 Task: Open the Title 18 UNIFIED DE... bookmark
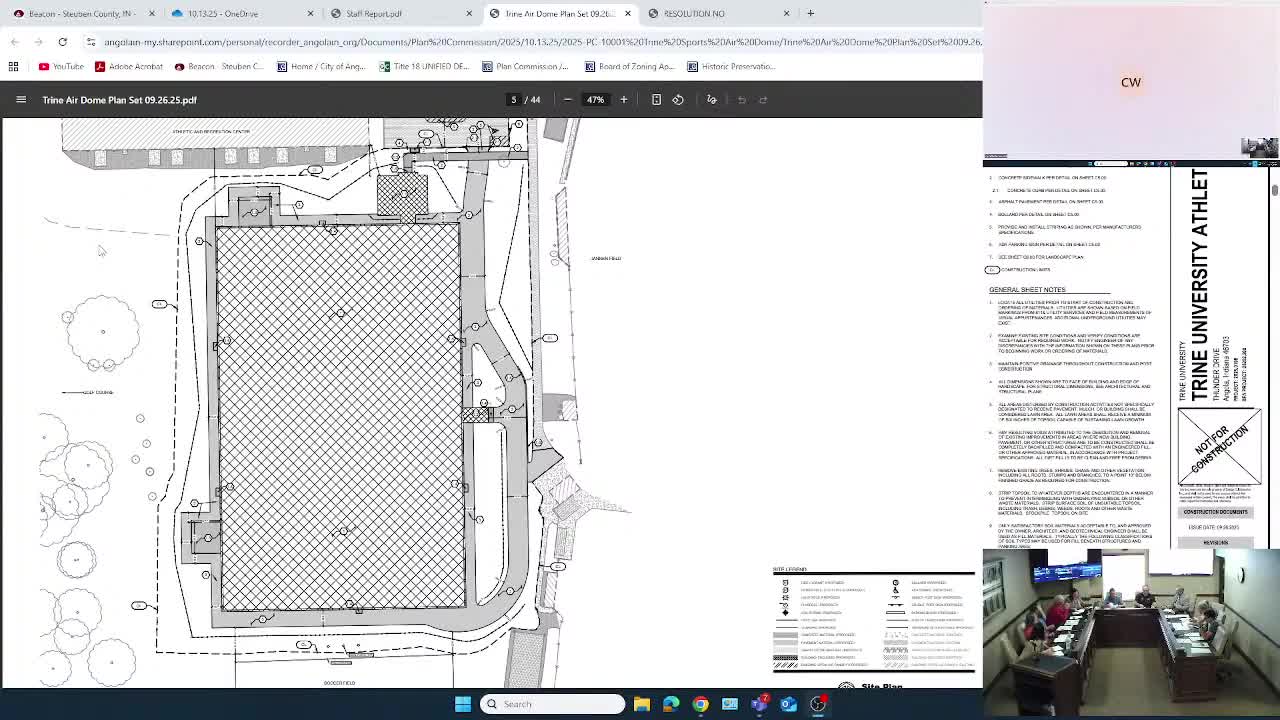[424, 66]
